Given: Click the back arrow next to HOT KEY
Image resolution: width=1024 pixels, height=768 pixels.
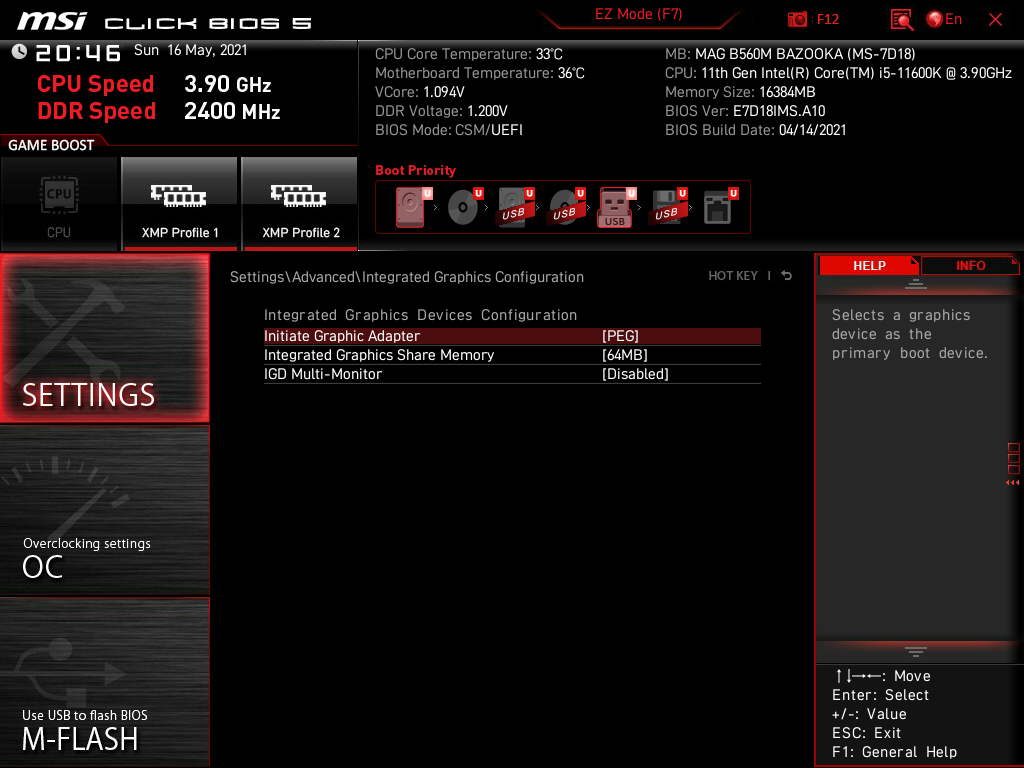Looking at the screenshot, I should pyautogui.click(x=787, y=276).
